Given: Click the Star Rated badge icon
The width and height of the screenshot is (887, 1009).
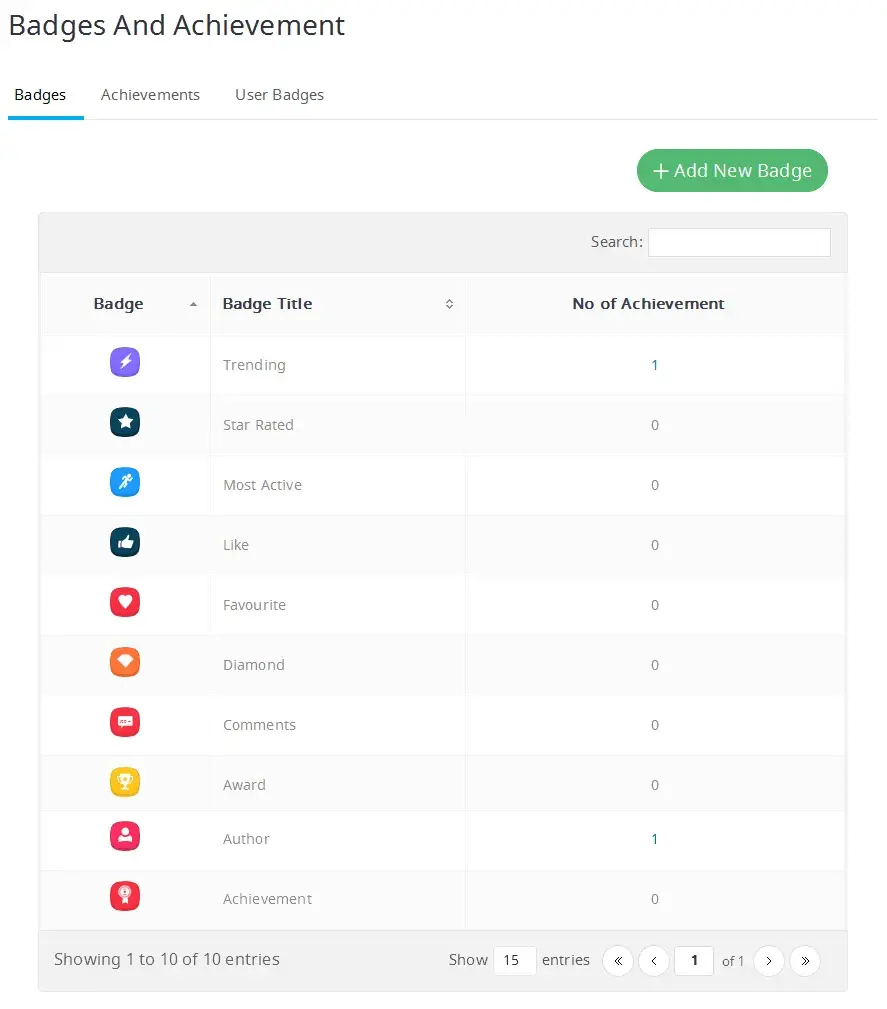Looking at the screenshot, I should pyautogui.click(x=125, y=422).
